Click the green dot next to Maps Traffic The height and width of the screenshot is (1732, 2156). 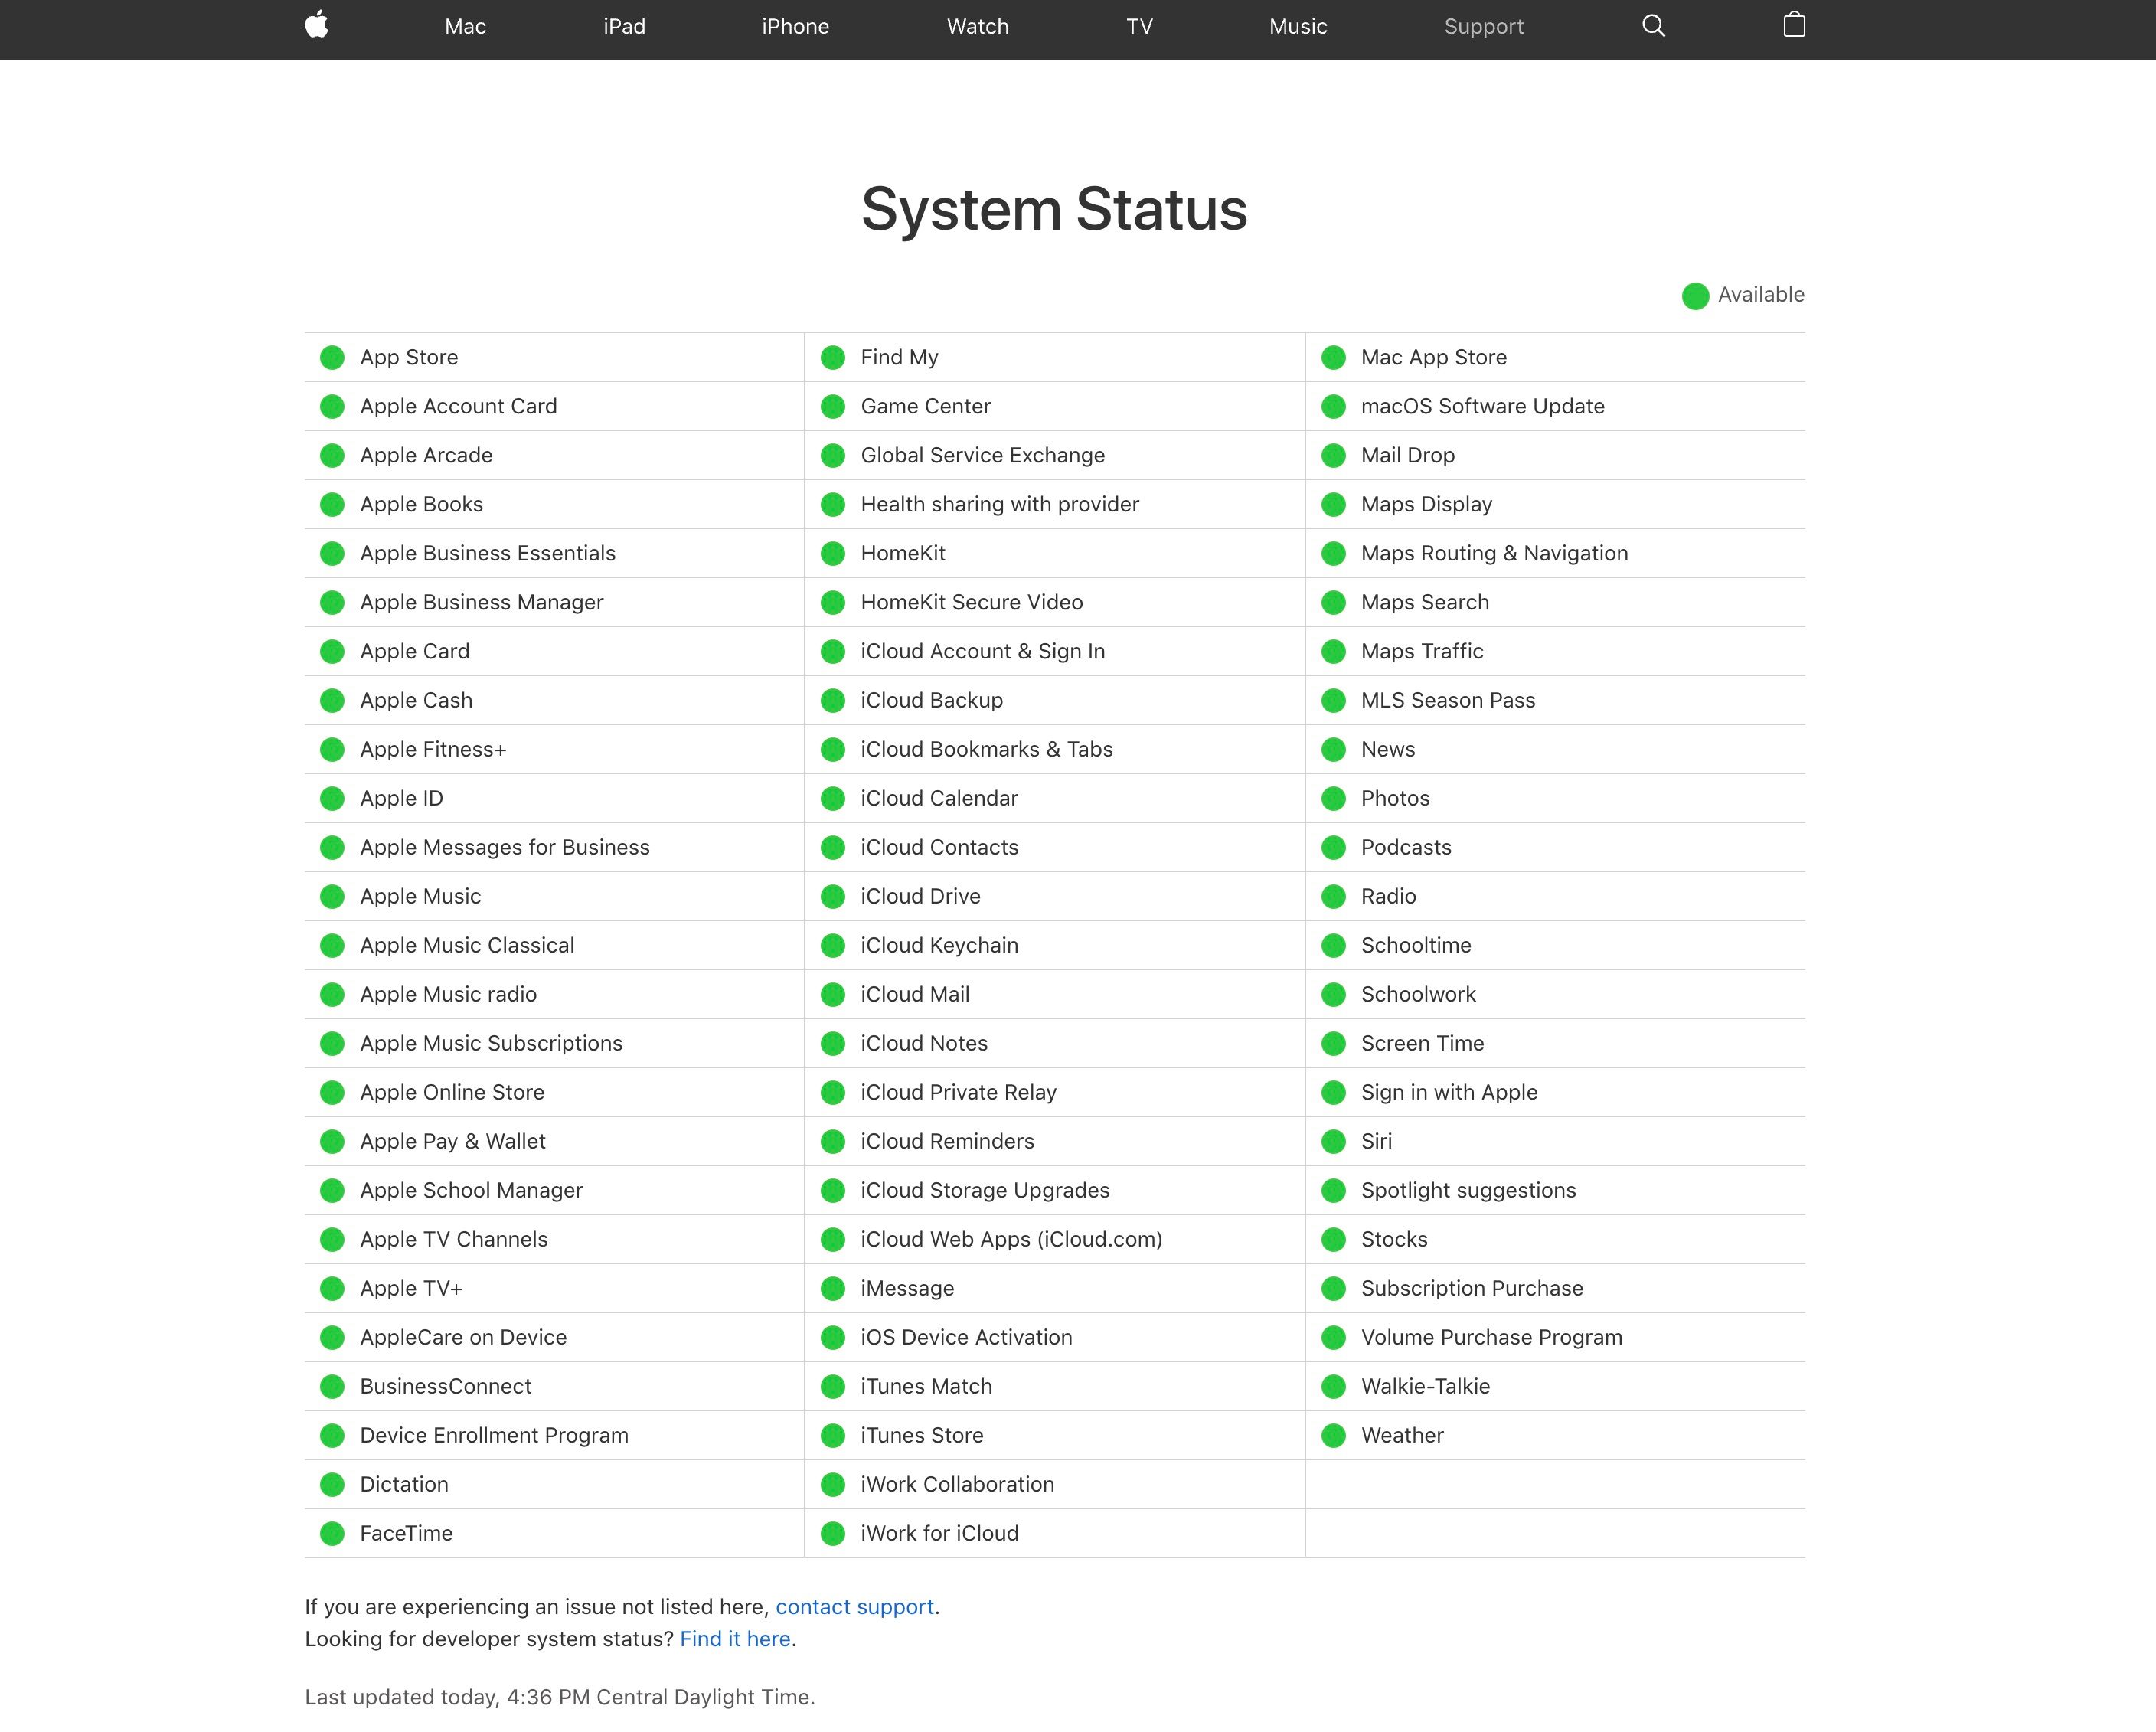pos(1333,651)
